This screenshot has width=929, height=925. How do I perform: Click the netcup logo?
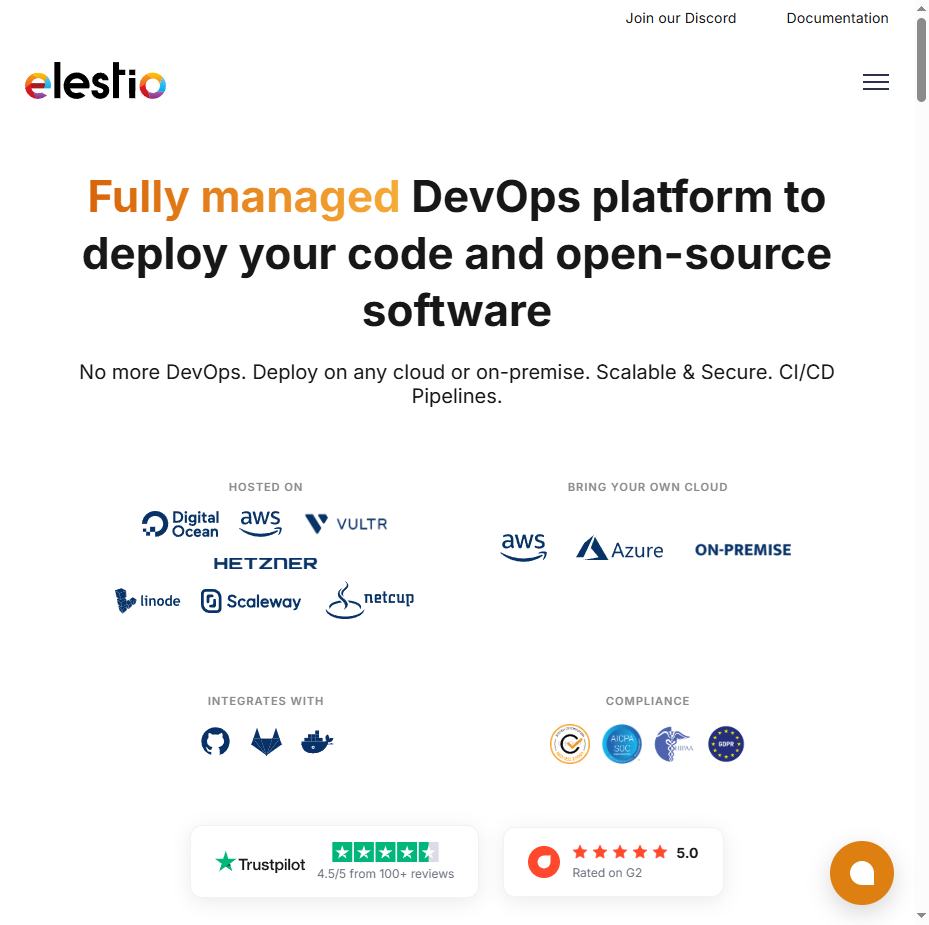(369, 600)
